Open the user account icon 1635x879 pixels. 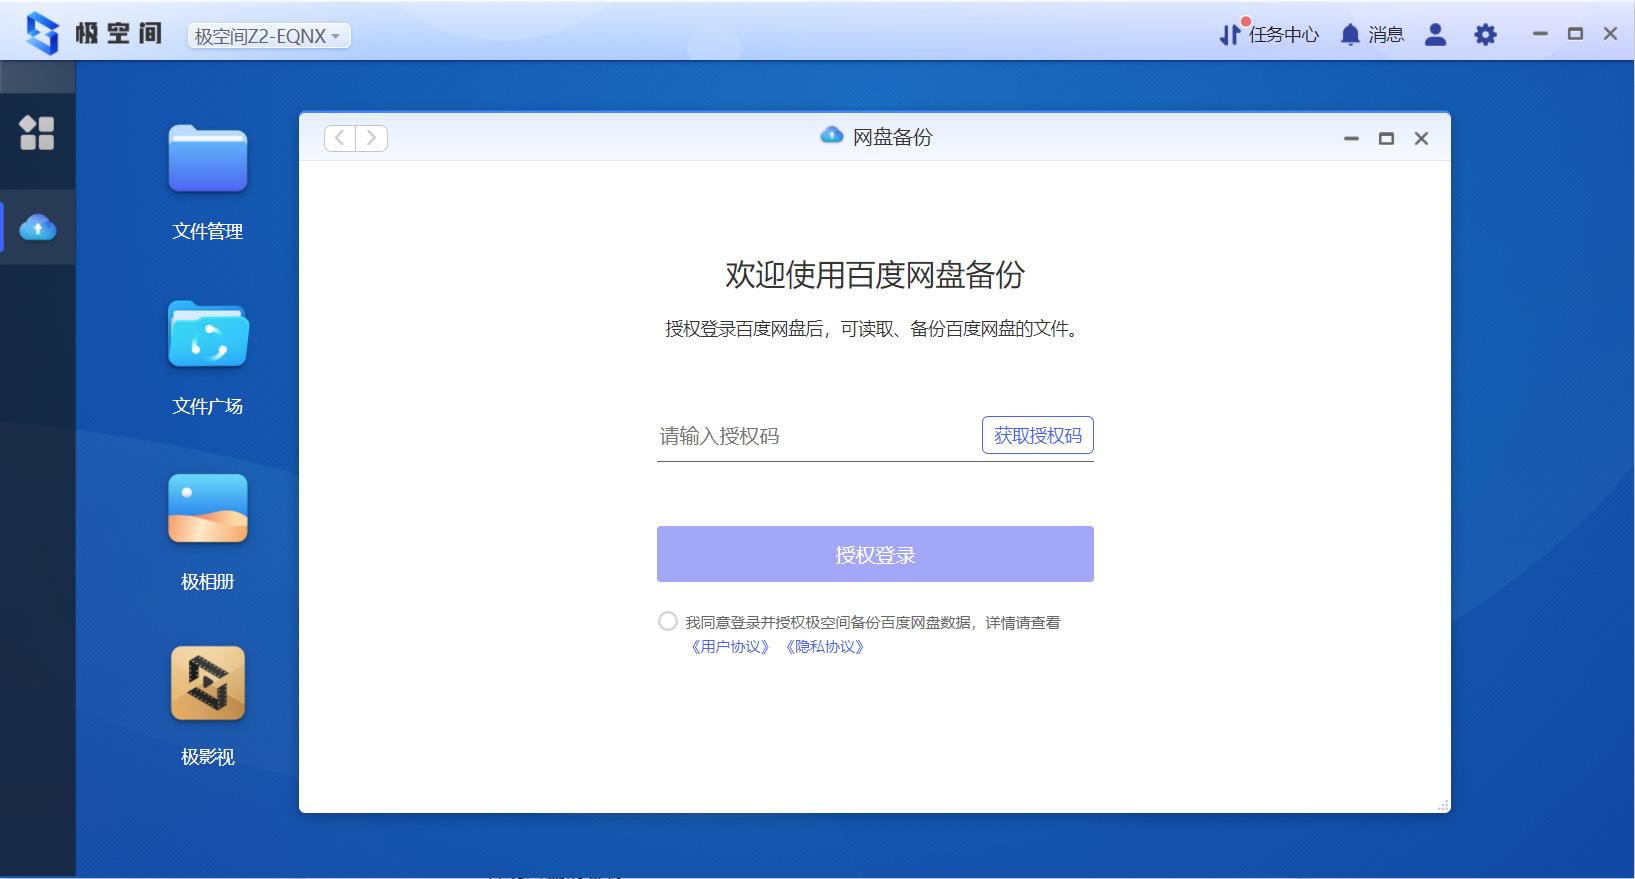[x=1435, y=35]
